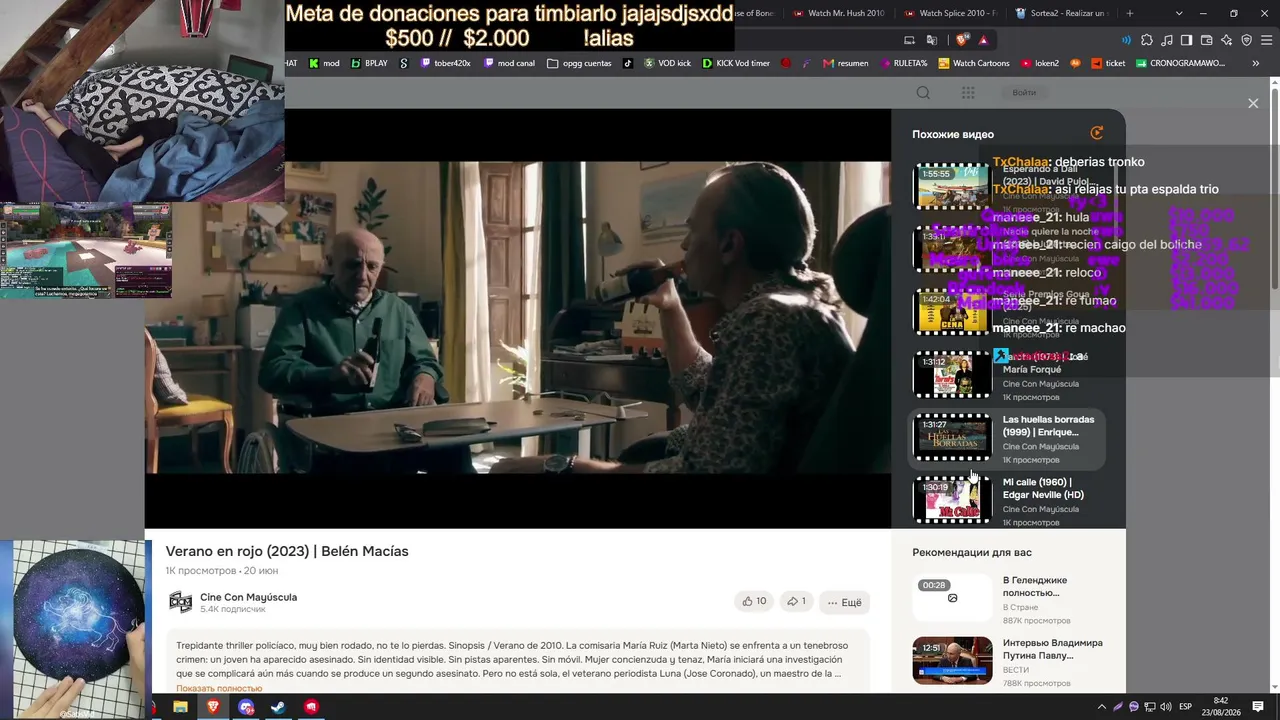1280x720 pixels.
Task: Toggle the browser sidebar panel icon
Action: point(1187,40)
